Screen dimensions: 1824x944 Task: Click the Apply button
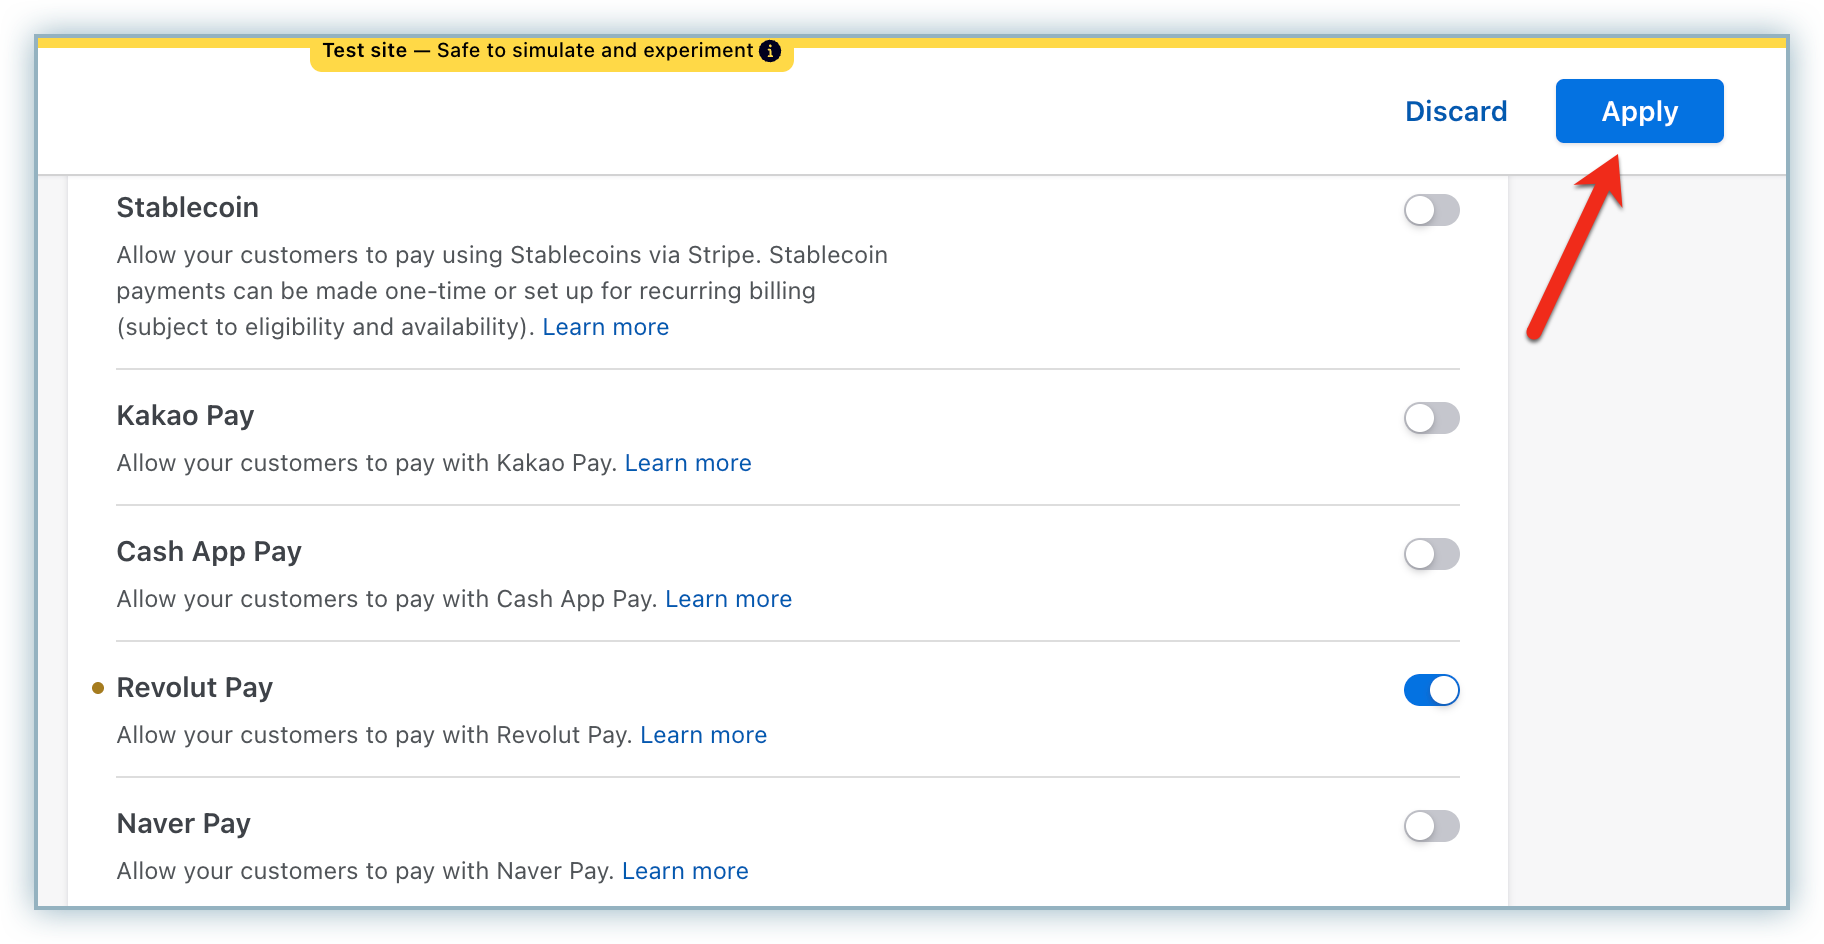[x=1639, y=111]
